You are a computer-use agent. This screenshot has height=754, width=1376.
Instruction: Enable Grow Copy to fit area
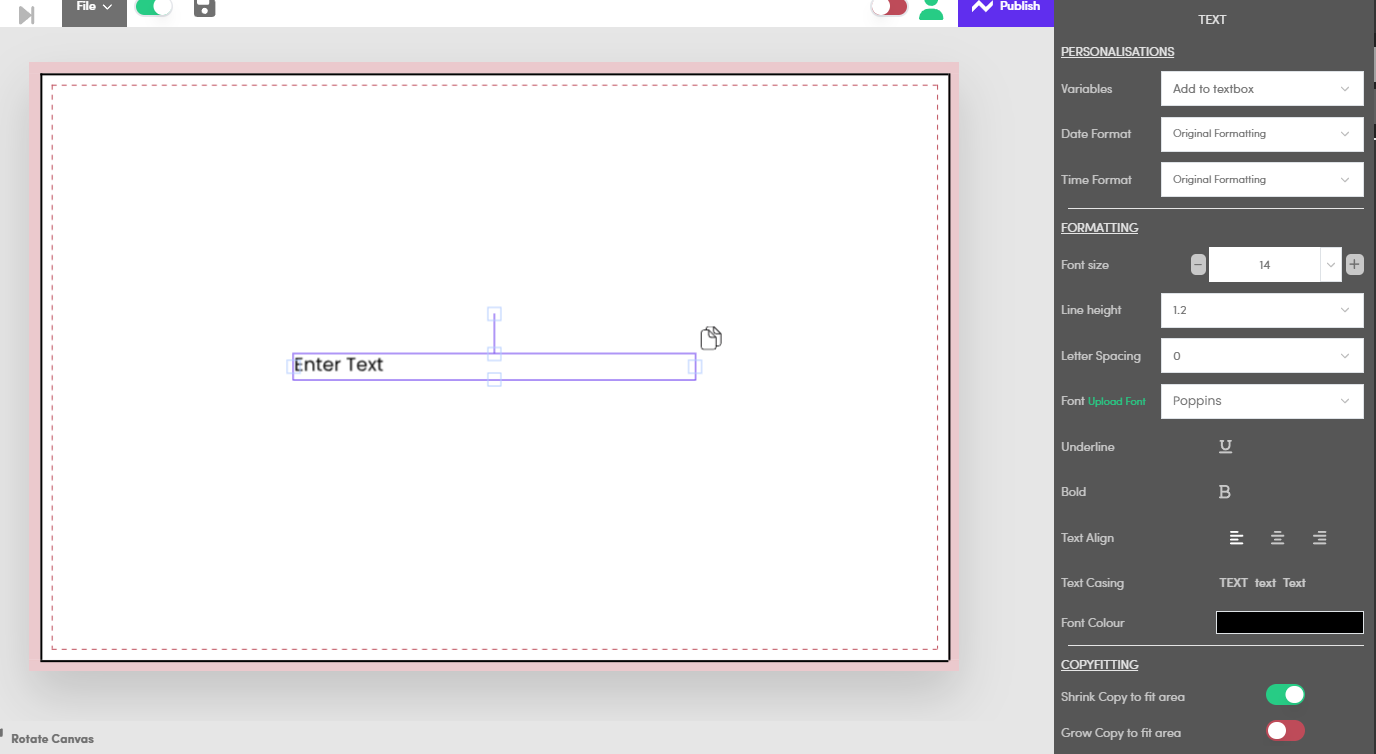click(1285, 731)
